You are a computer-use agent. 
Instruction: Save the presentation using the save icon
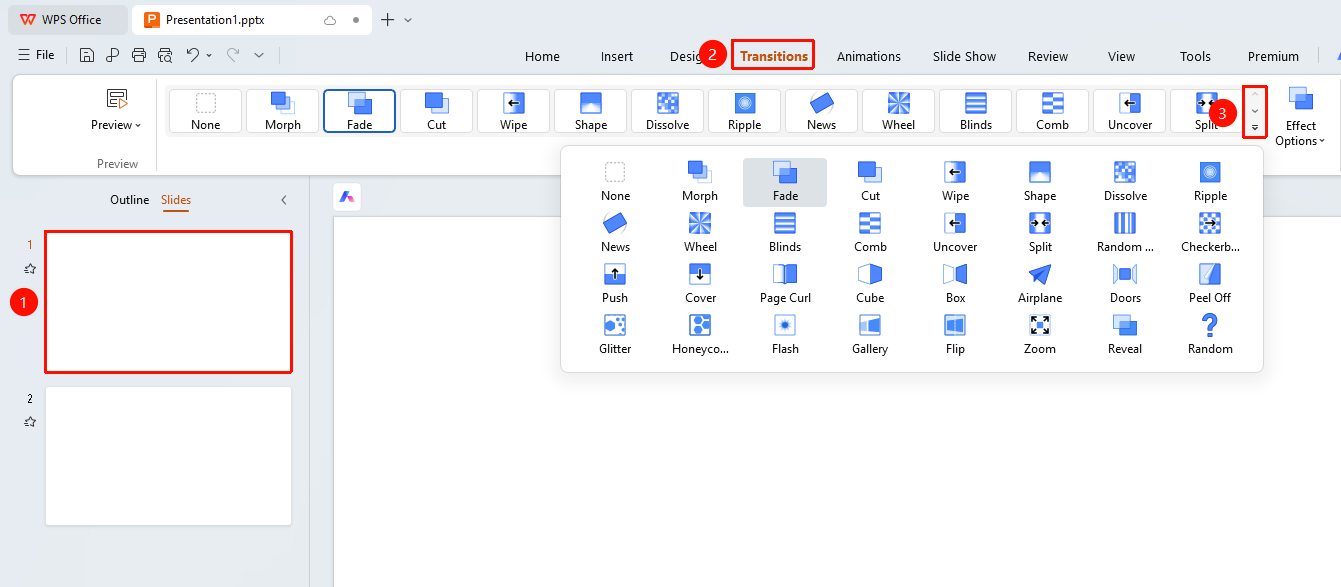click(87, 55)
